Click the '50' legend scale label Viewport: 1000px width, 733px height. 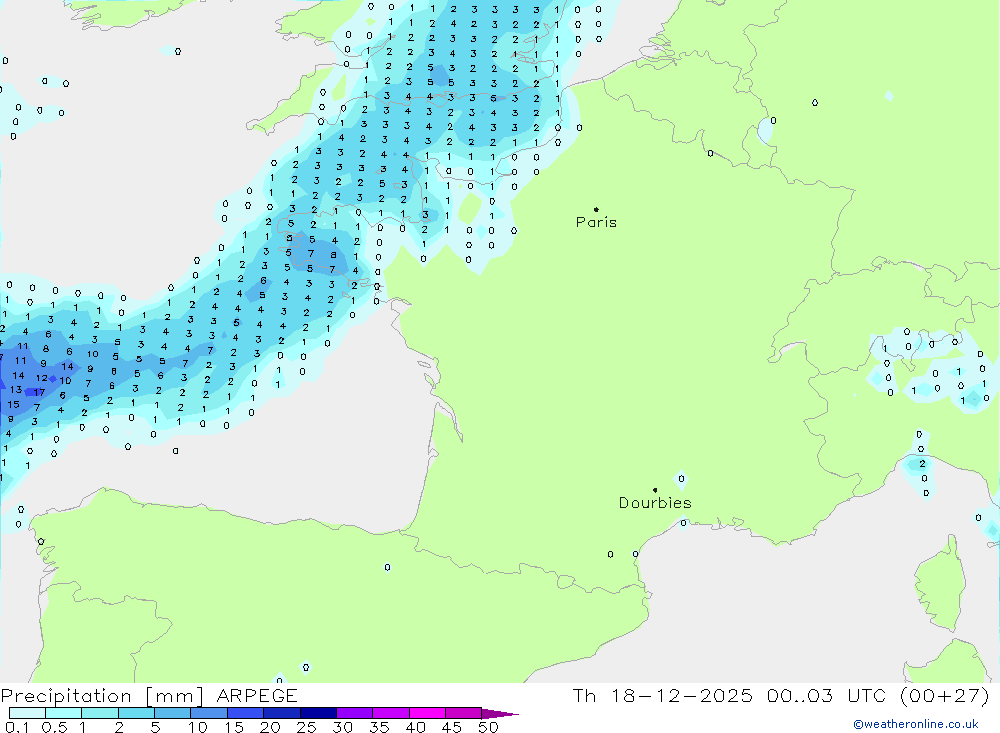point(488,727)
